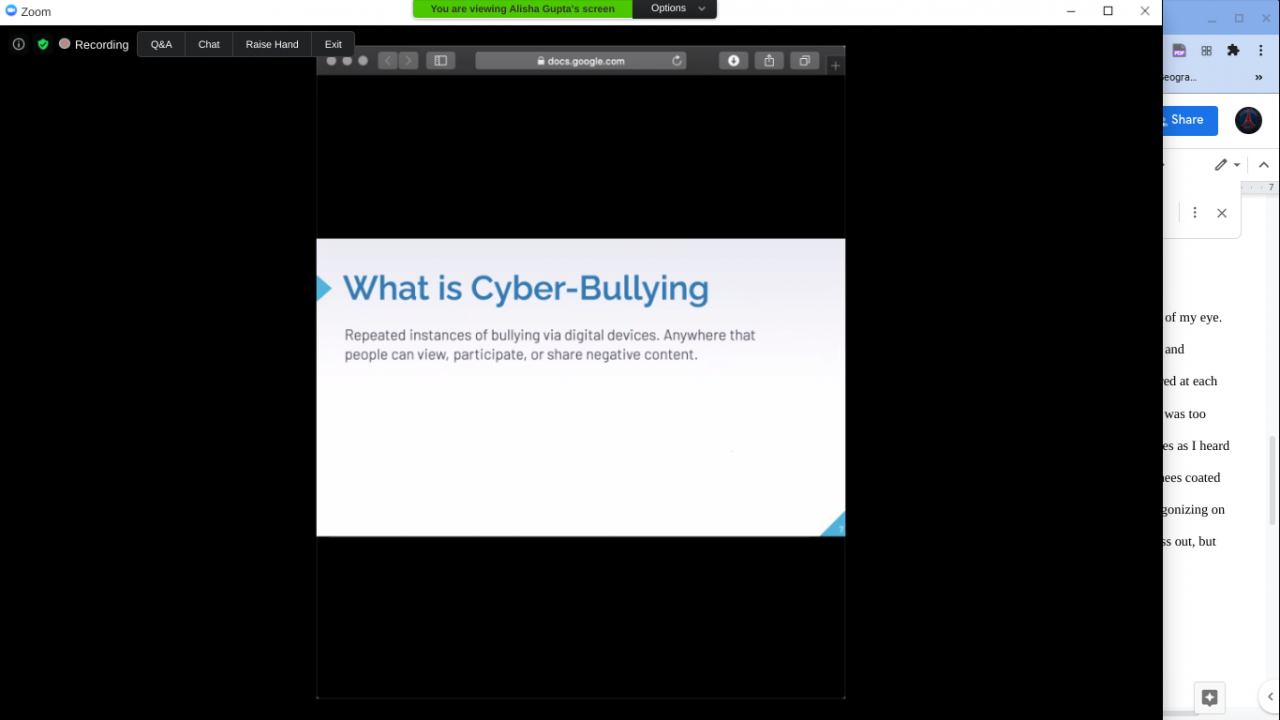This screenshot has height=720, width=1280.
Task: Click the Chrome window maximize icon
Action: [x=1239, y=18]
